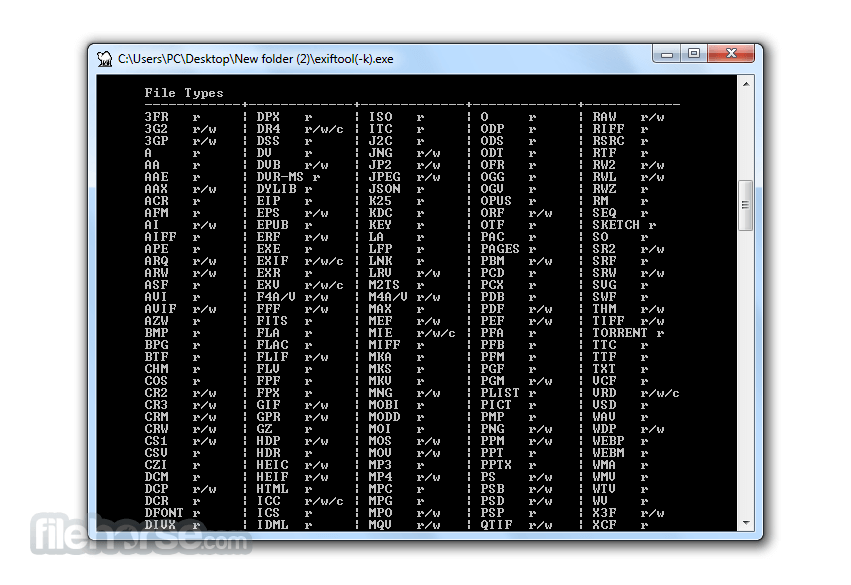Click the 'M2TS' file type entry
Image resolution: width=851 pixels, height=585 pixels.
click(x=384, y=285)
